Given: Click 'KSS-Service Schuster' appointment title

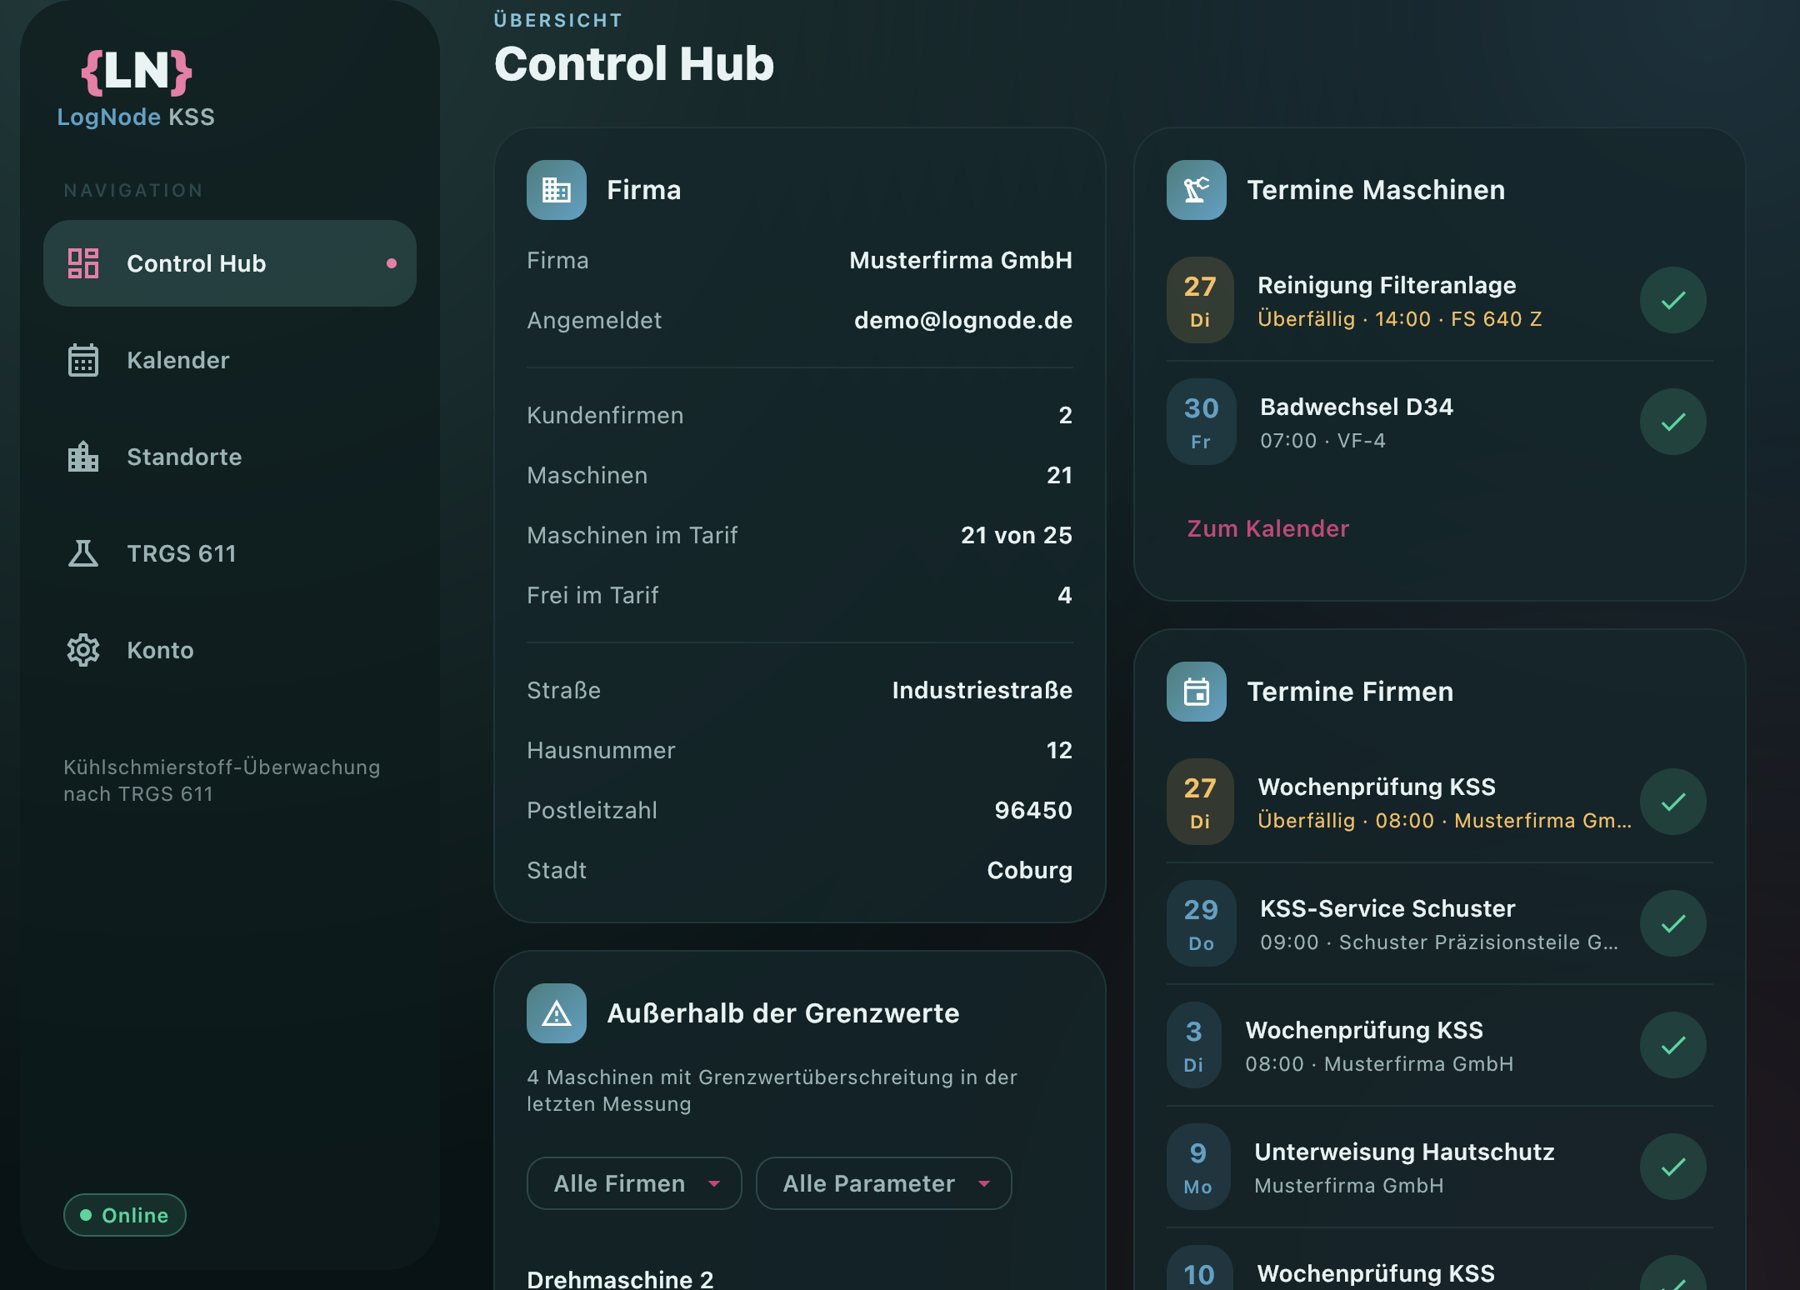Looking at the screenshot, I should tap(1387, 908).
